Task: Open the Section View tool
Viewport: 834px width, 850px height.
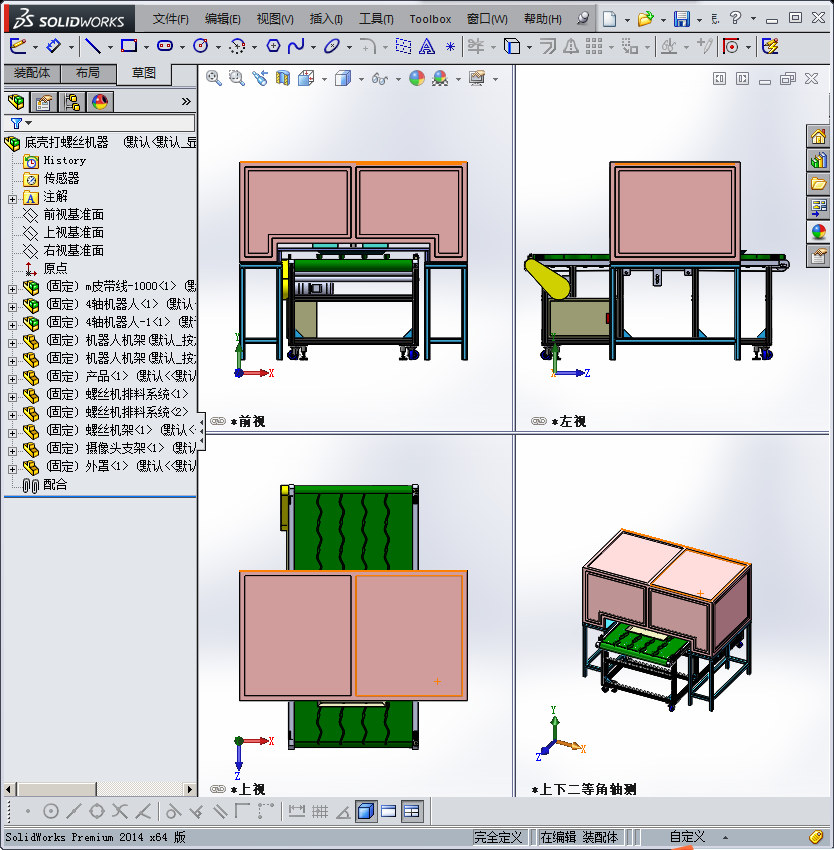Action: (283, 79)
